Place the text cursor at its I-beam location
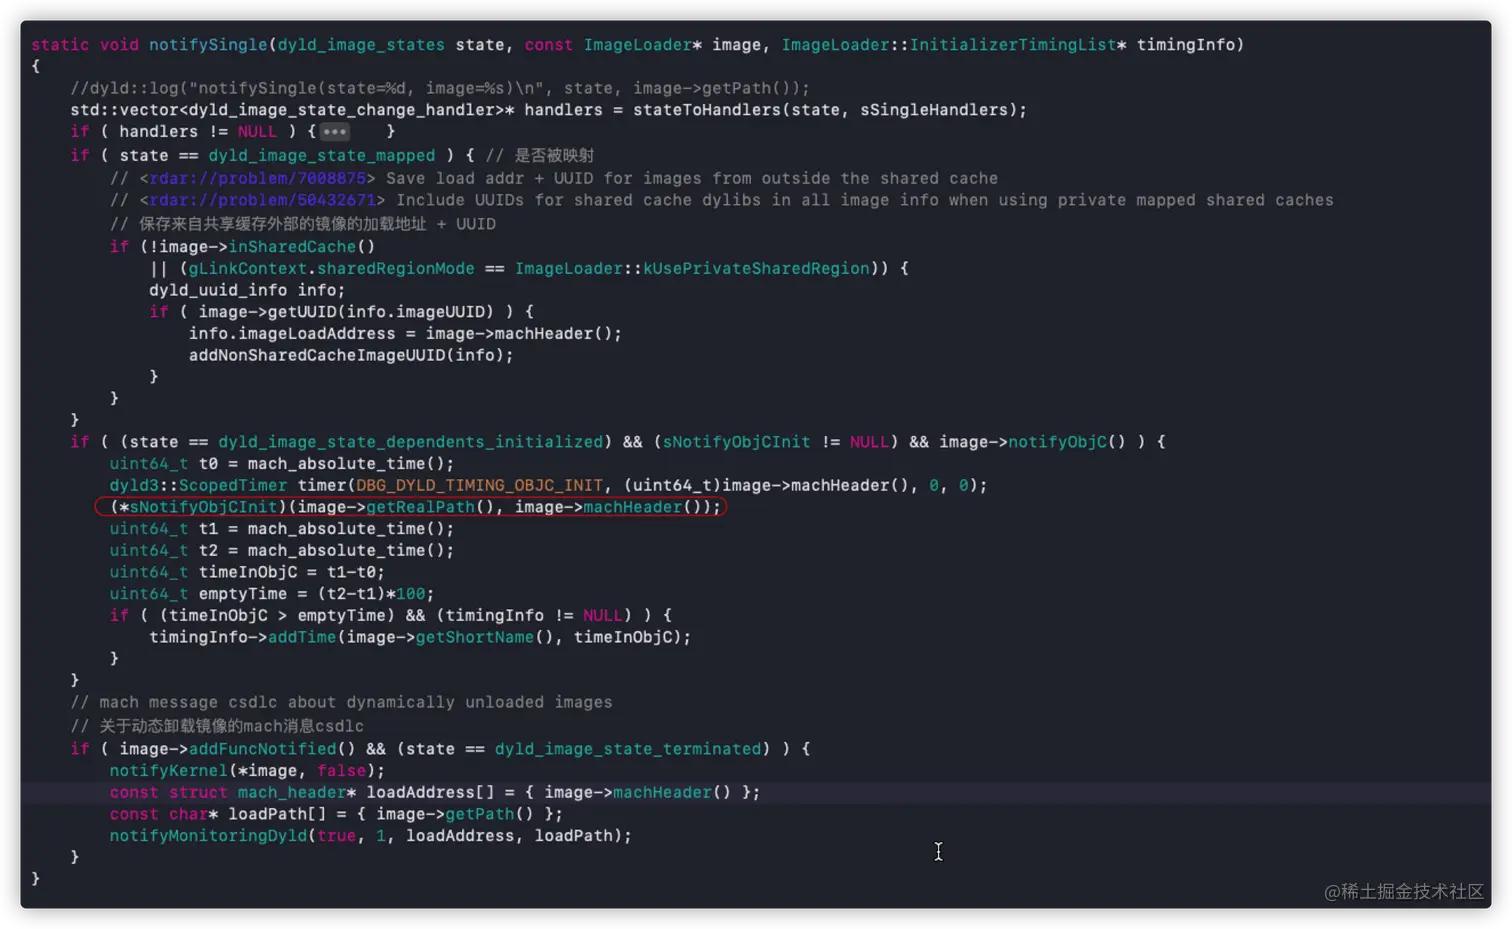The width and height of the screenshot is (1512, 929). point(937,851)
